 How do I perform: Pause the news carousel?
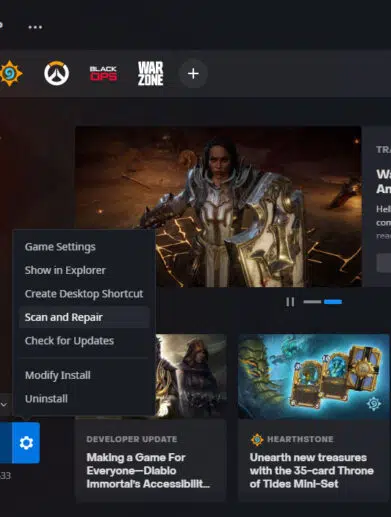click(x=290, y=302)
